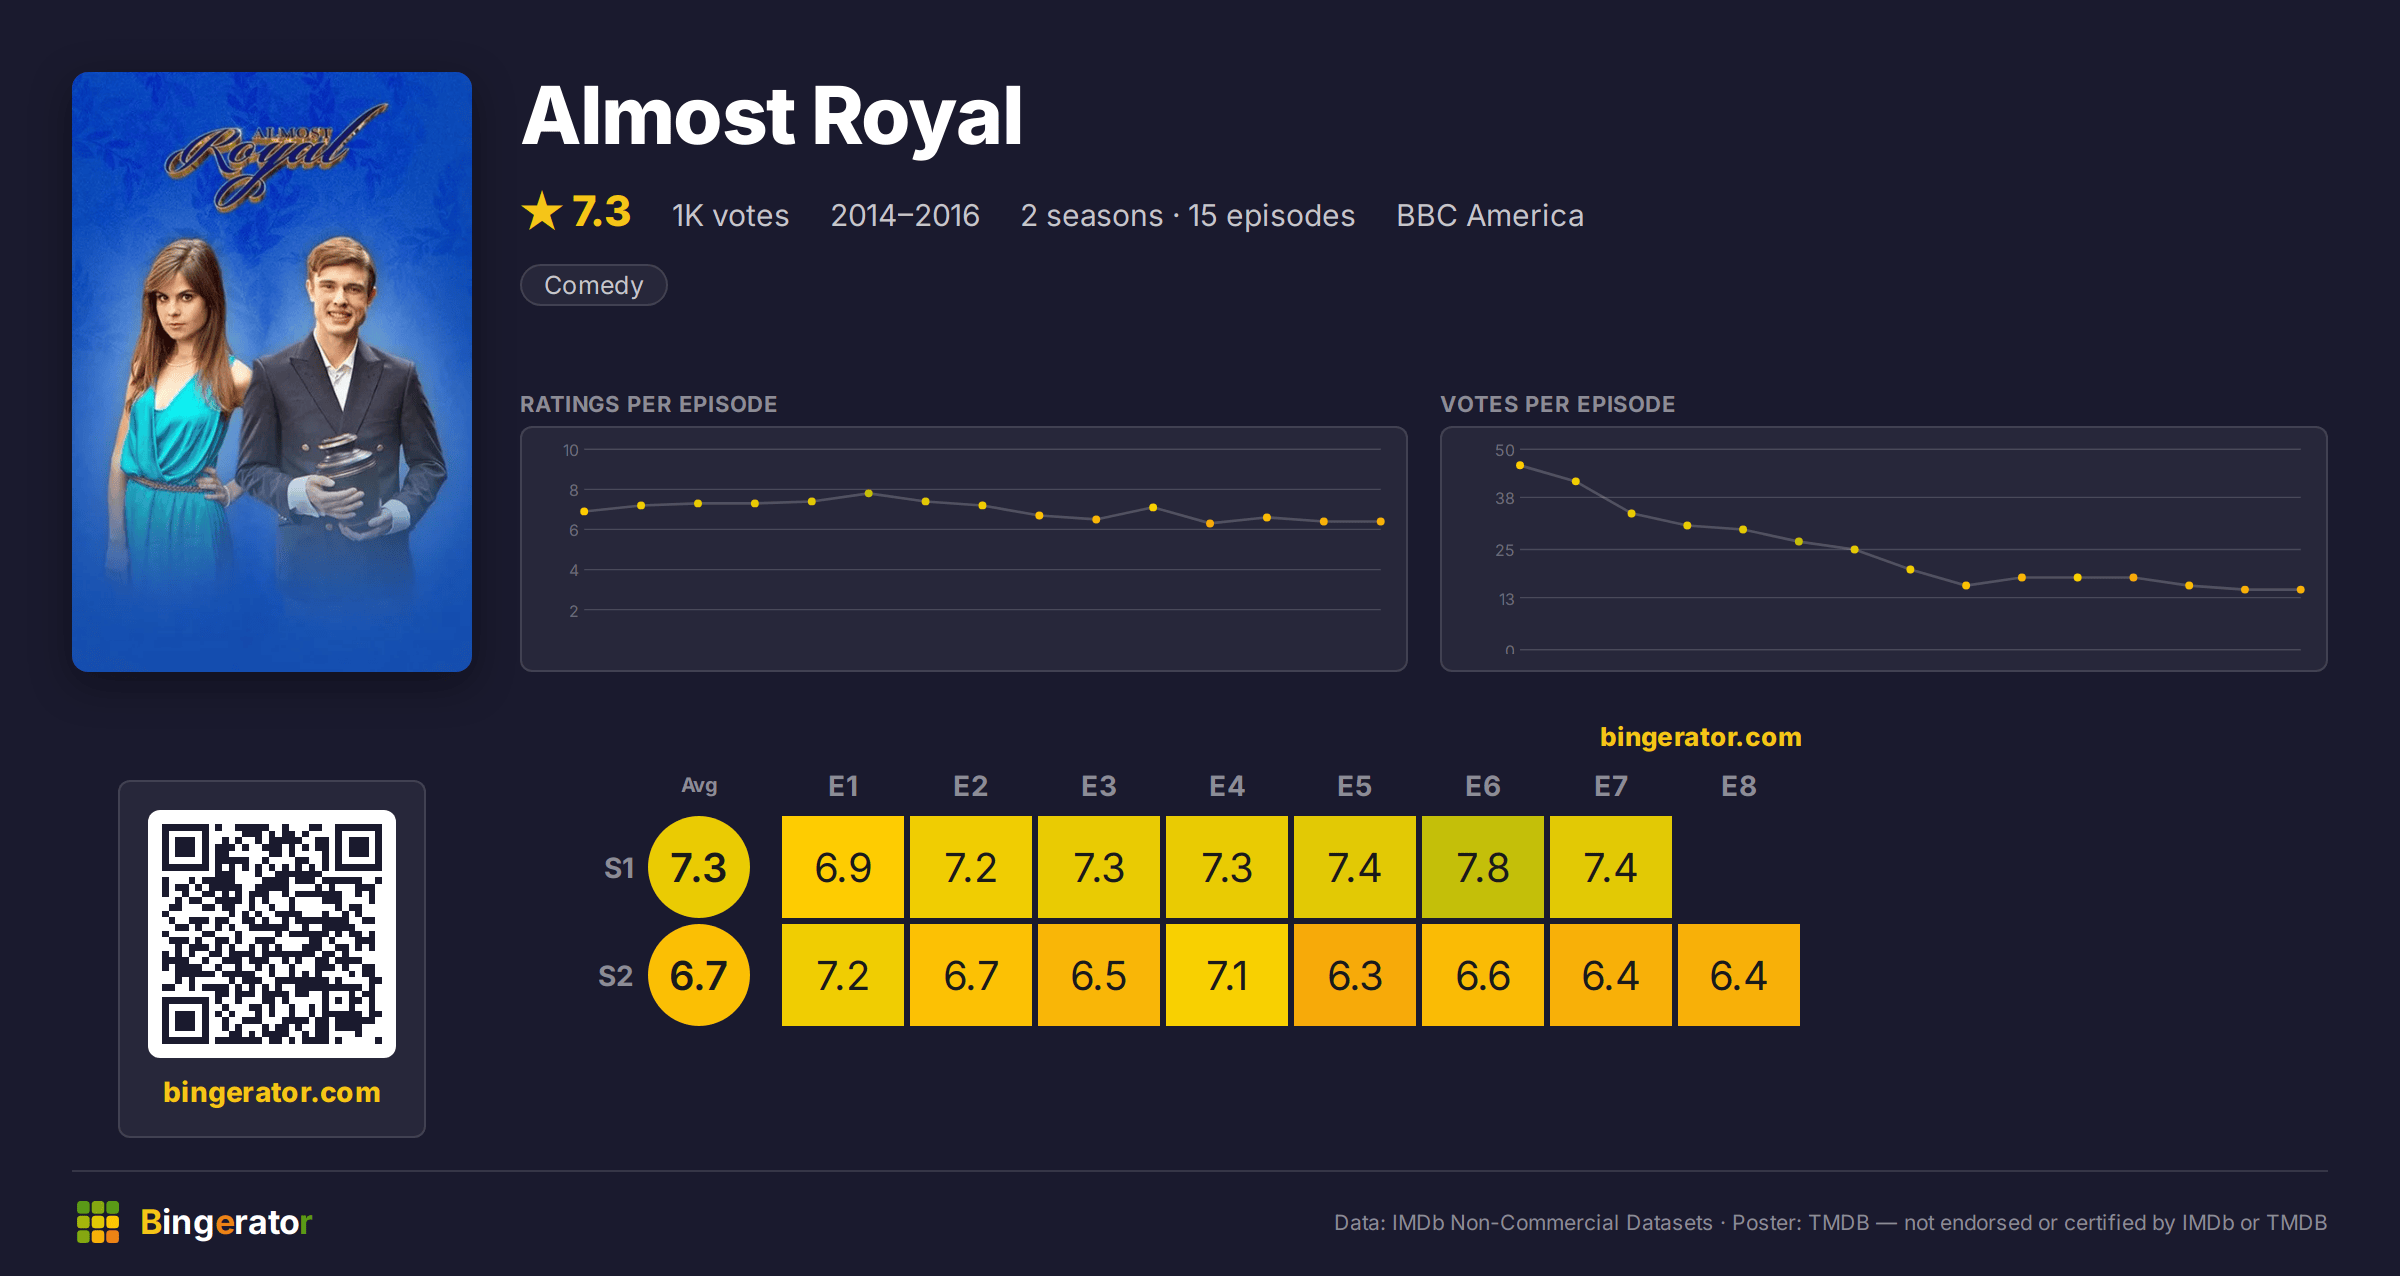Click the yellow star rating icon
This screenshot has width=2400, height=1276.
[542, 211]
